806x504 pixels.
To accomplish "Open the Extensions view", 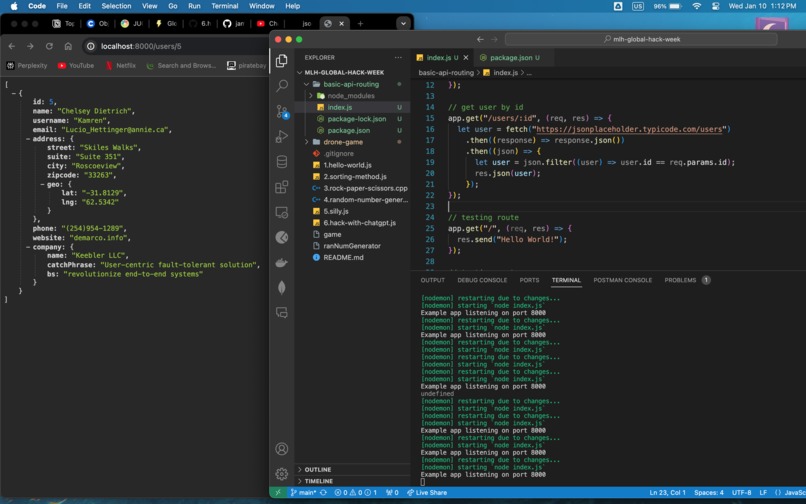I will (282, 187).
